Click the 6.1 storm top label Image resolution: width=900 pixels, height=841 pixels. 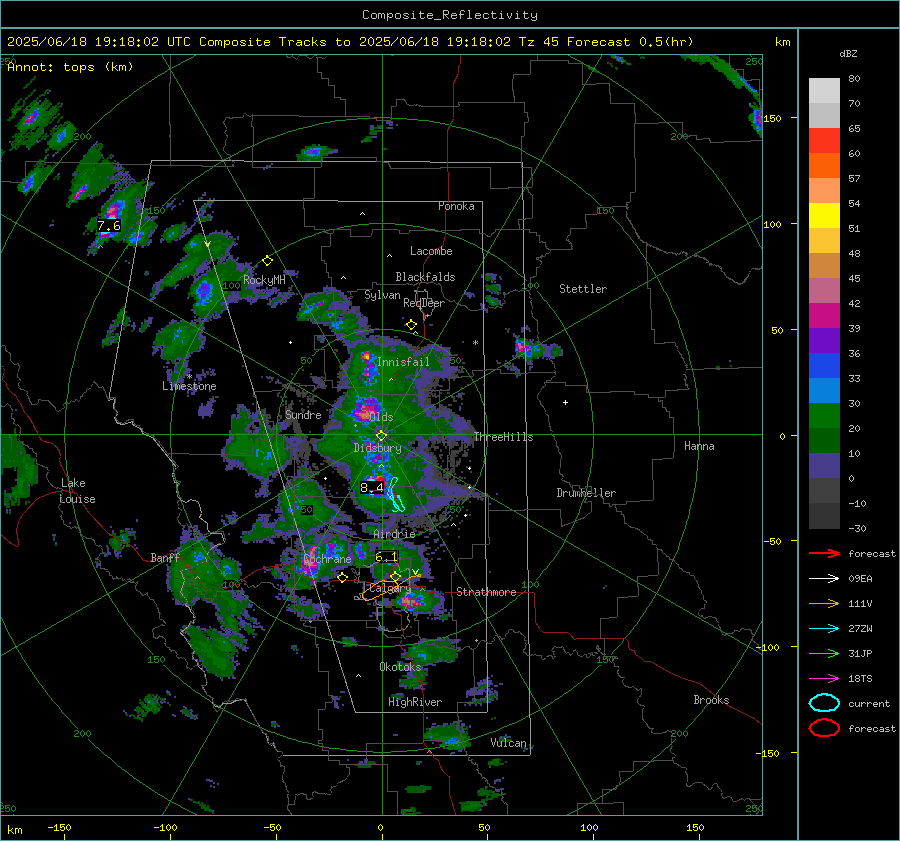pyautogui.click(x=386, y=557)
